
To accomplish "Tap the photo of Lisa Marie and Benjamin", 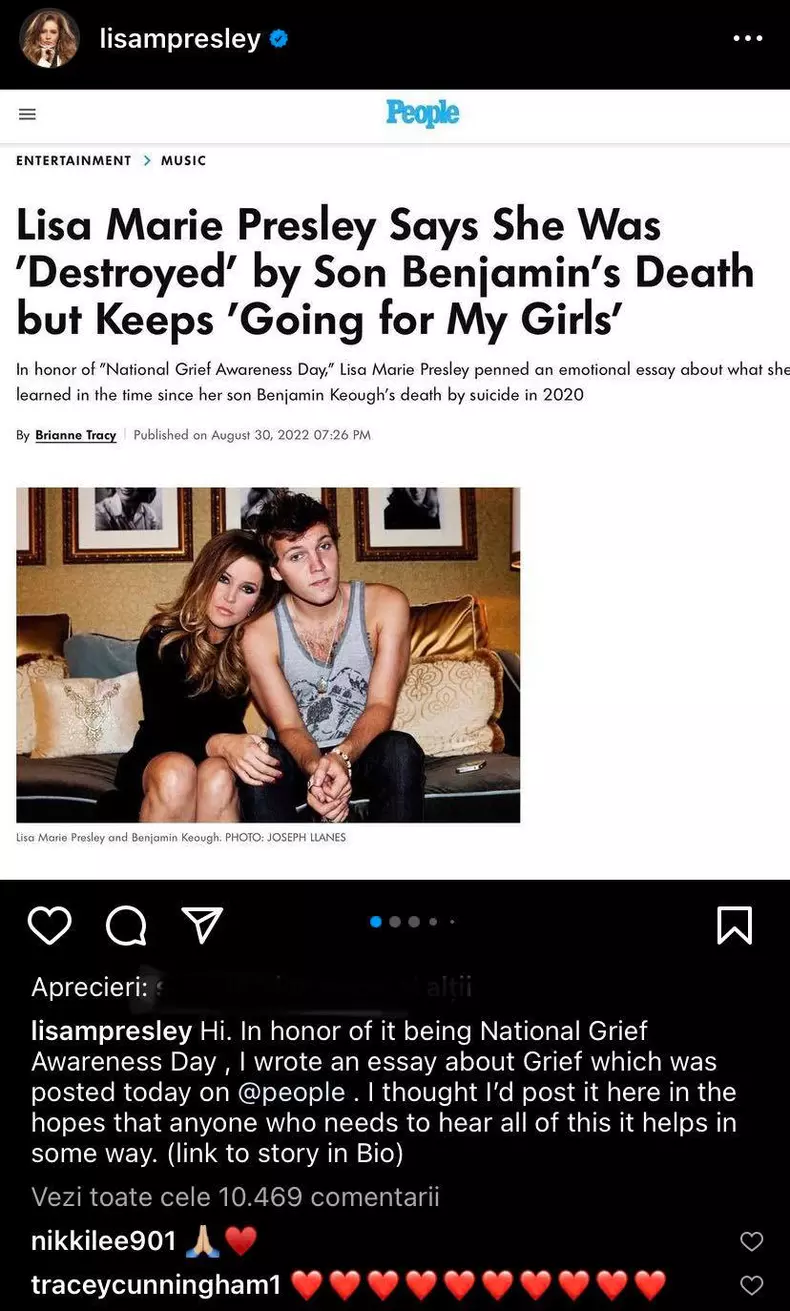I will pyautogui.click(x=268, y=655).
